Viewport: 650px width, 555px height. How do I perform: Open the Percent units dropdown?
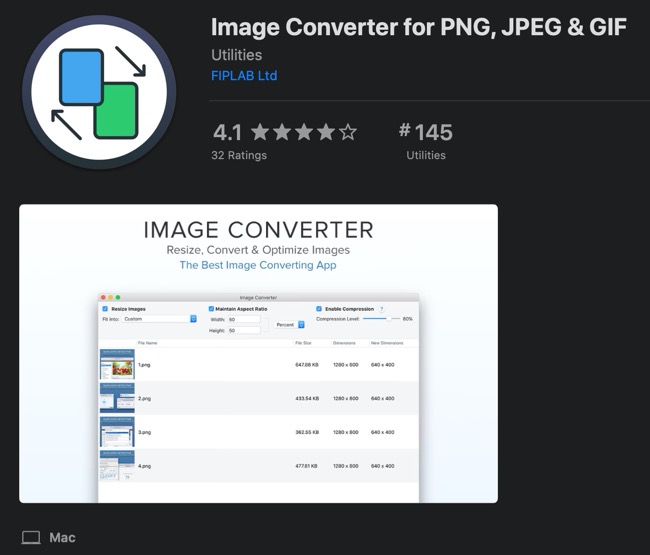pos(289,325)
